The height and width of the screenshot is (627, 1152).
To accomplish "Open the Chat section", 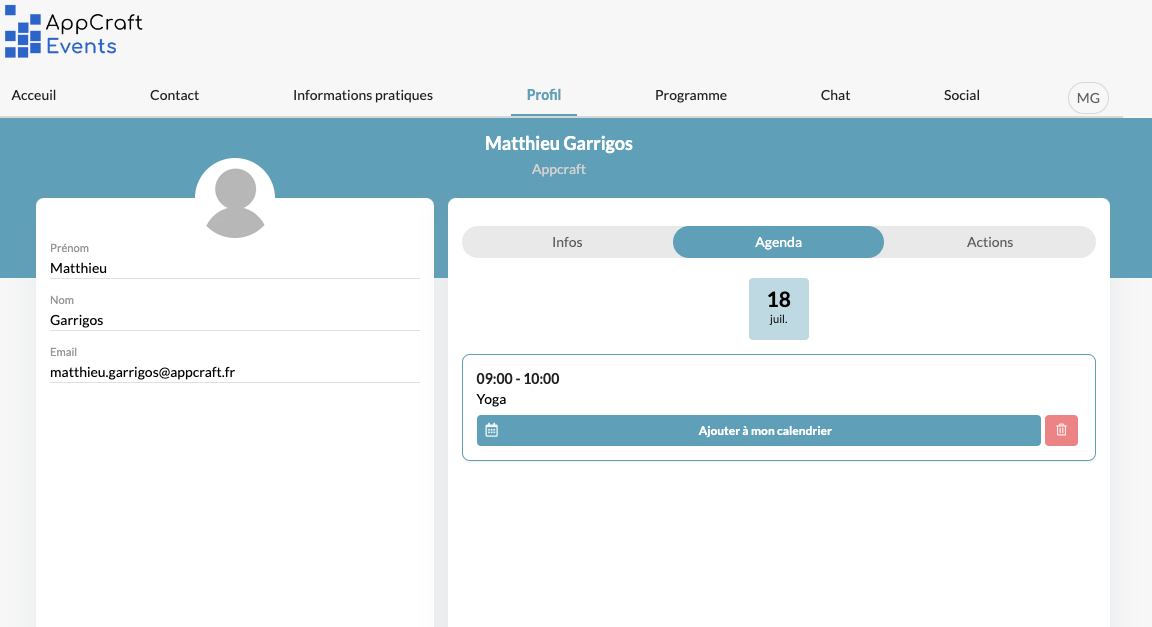I will (835, 96).
